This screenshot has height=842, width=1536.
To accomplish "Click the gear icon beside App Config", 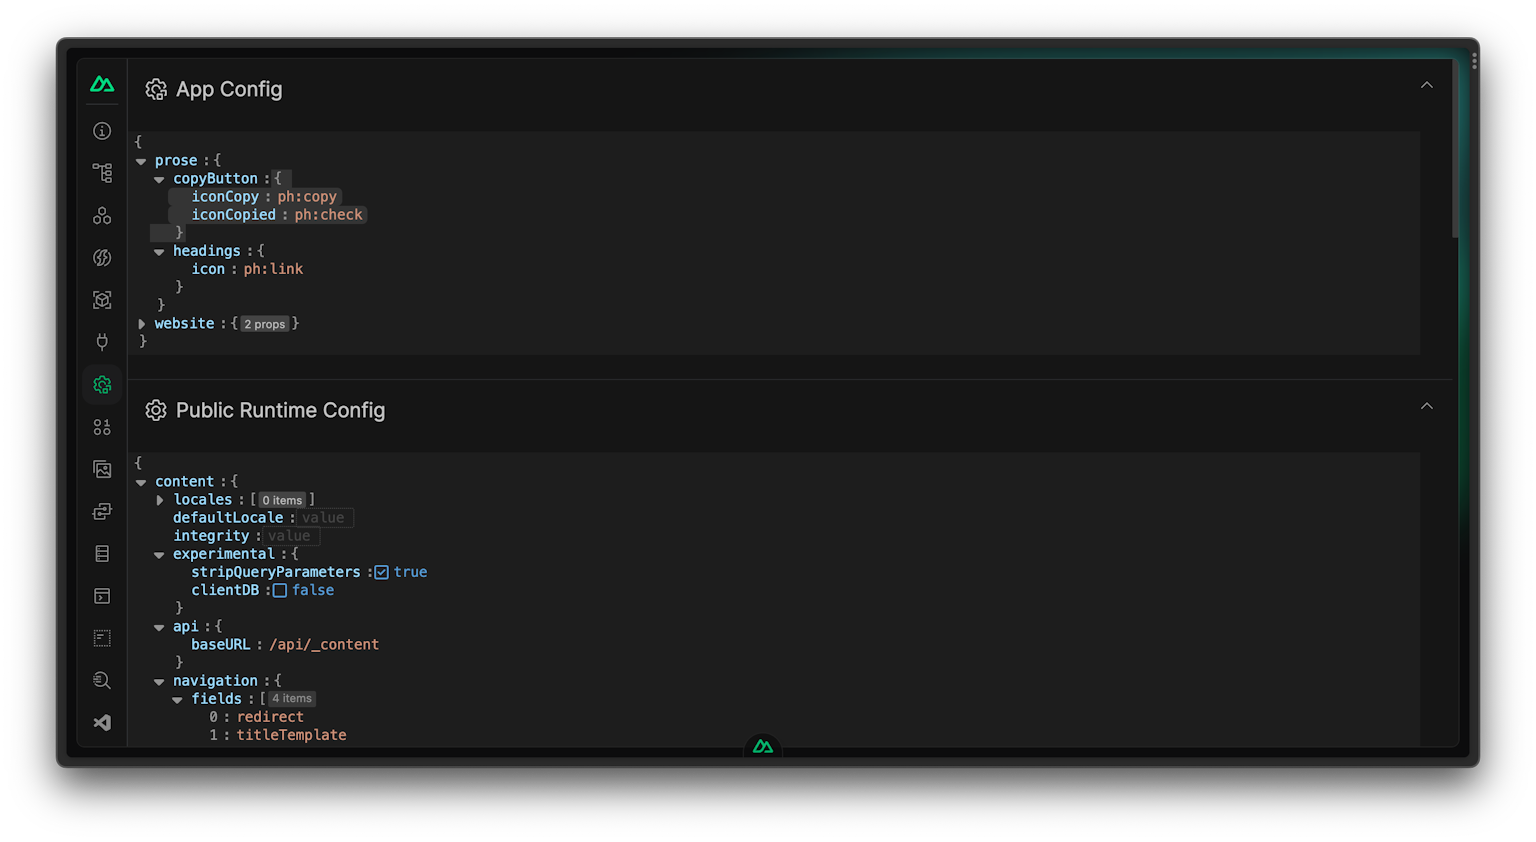I will (156, 90).
